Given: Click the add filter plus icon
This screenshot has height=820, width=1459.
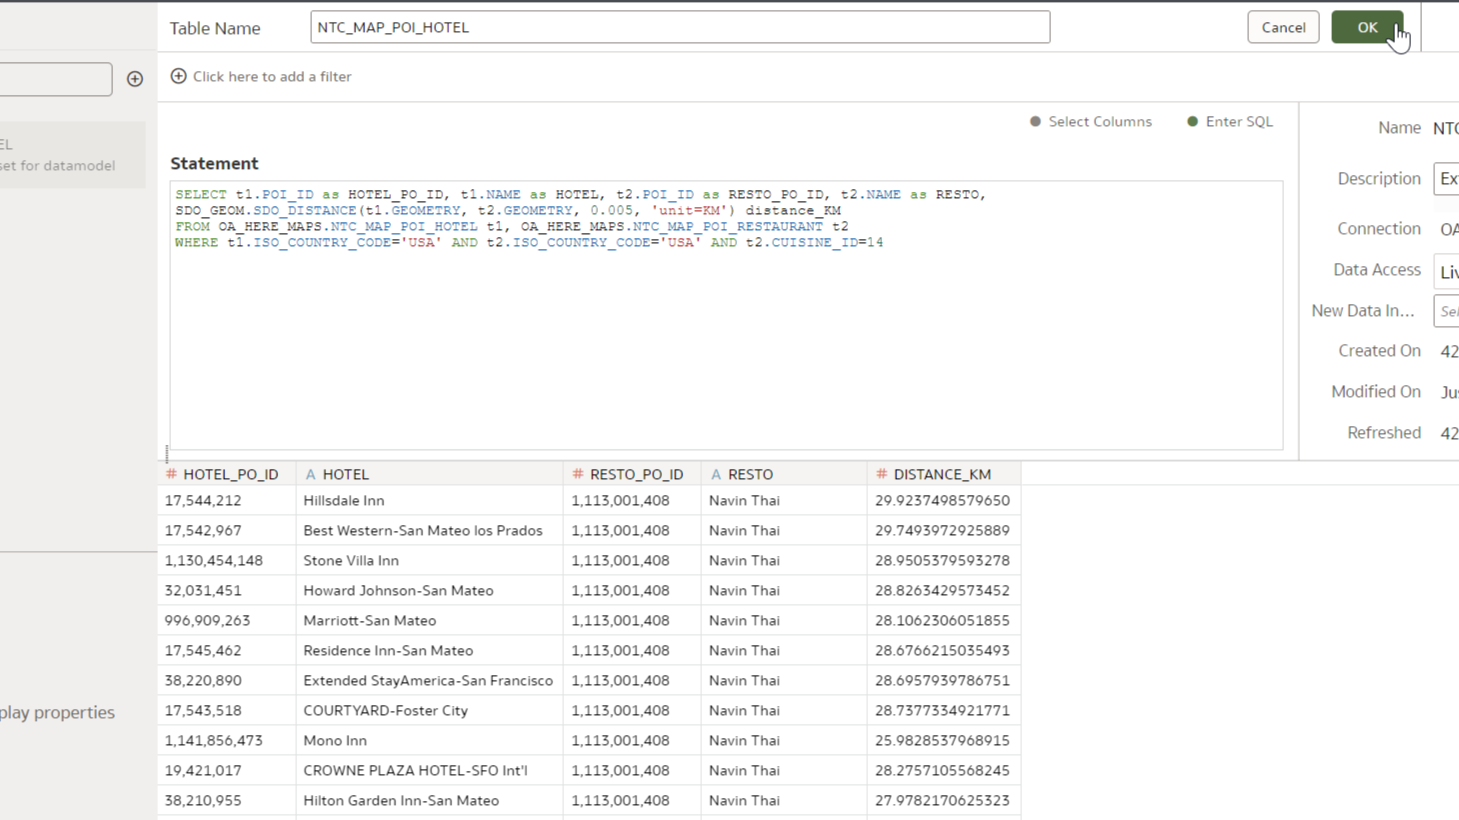Looking at the screenshot, I should pyautogui.click(x=178, y=76).
